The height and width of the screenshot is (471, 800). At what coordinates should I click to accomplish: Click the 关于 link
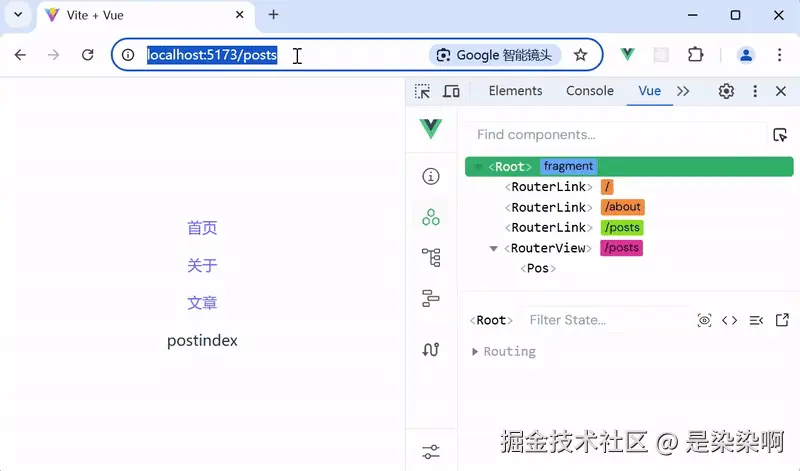point(202,265)
